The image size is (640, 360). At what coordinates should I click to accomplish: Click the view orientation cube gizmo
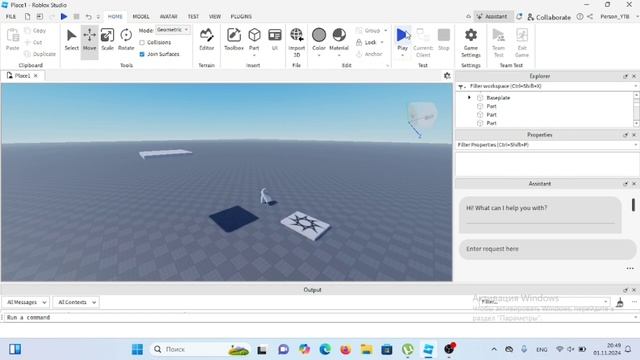[x=423, y=114]
